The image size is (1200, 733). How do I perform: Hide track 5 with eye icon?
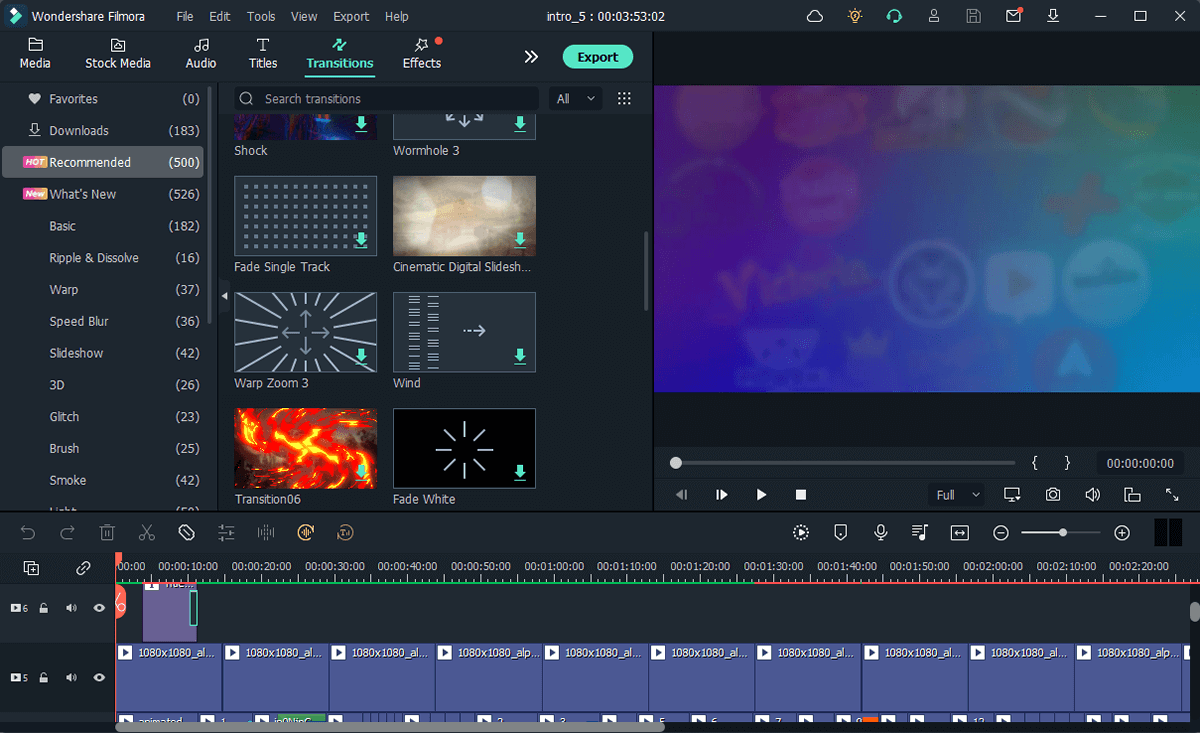[99, 677]
